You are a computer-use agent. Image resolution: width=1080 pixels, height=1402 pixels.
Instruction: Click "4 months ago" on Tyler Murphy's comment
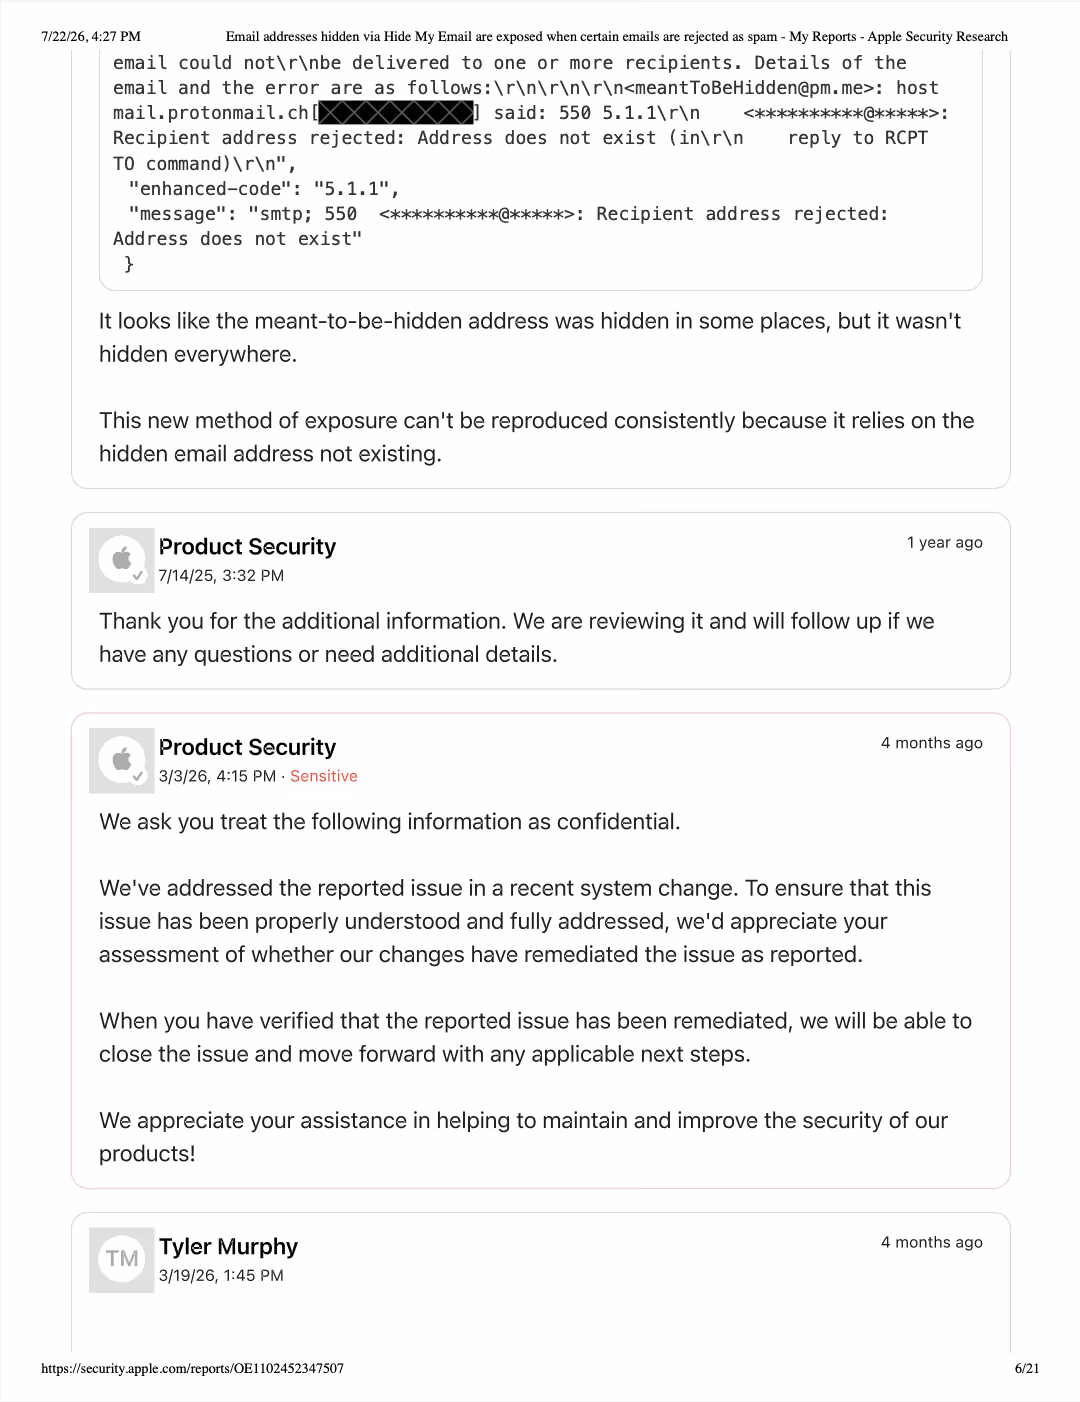click(932, 1242)
